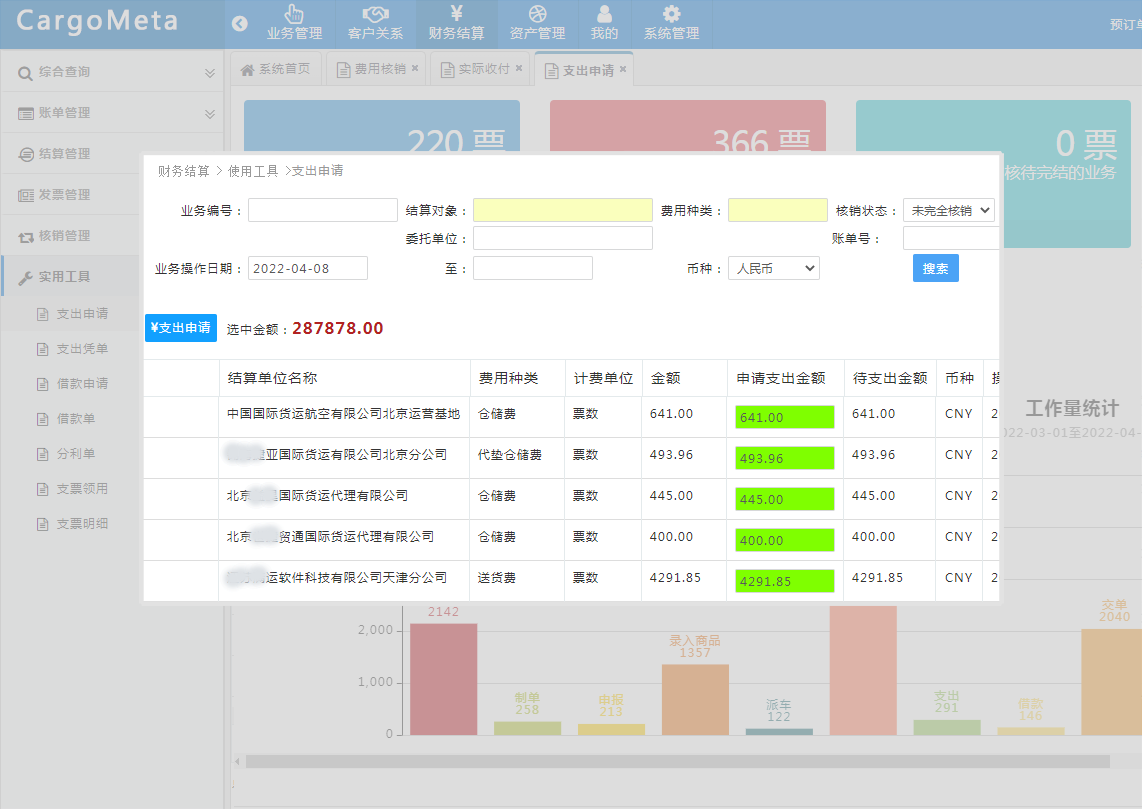Select 支出申请 in sidebar
The height and width of the screenshot is (809, 1142).
tap(82, 314)
